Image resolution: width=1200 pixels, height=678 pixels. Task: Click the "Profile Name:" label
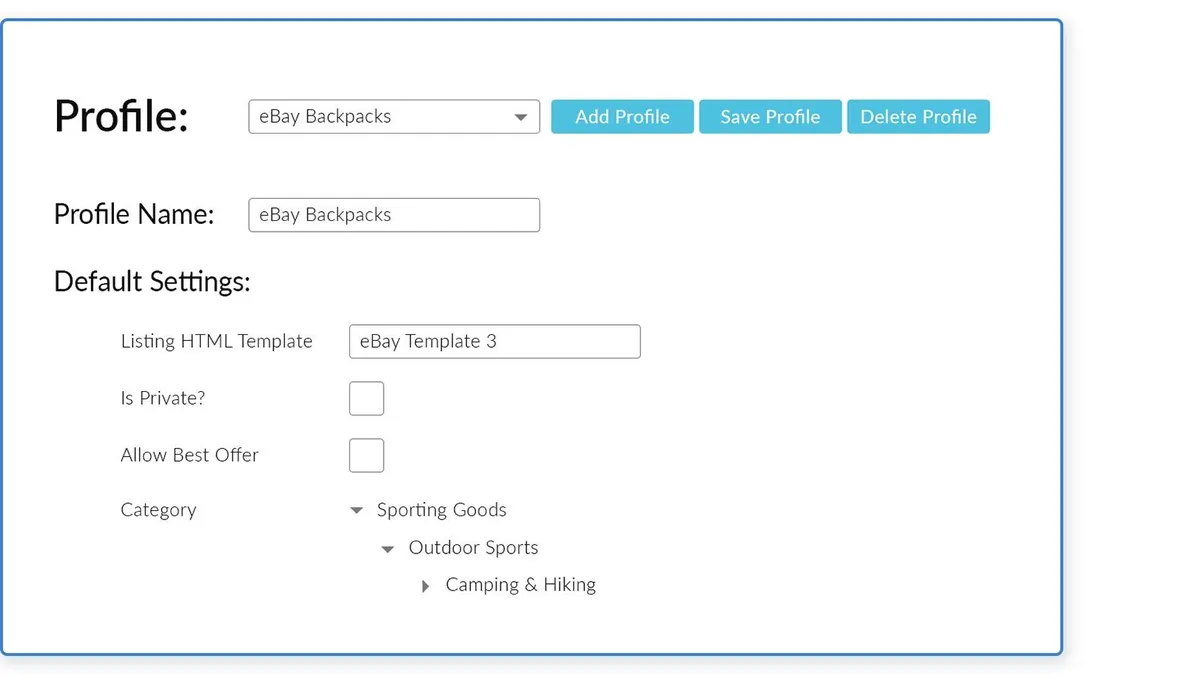pos(134,214)
